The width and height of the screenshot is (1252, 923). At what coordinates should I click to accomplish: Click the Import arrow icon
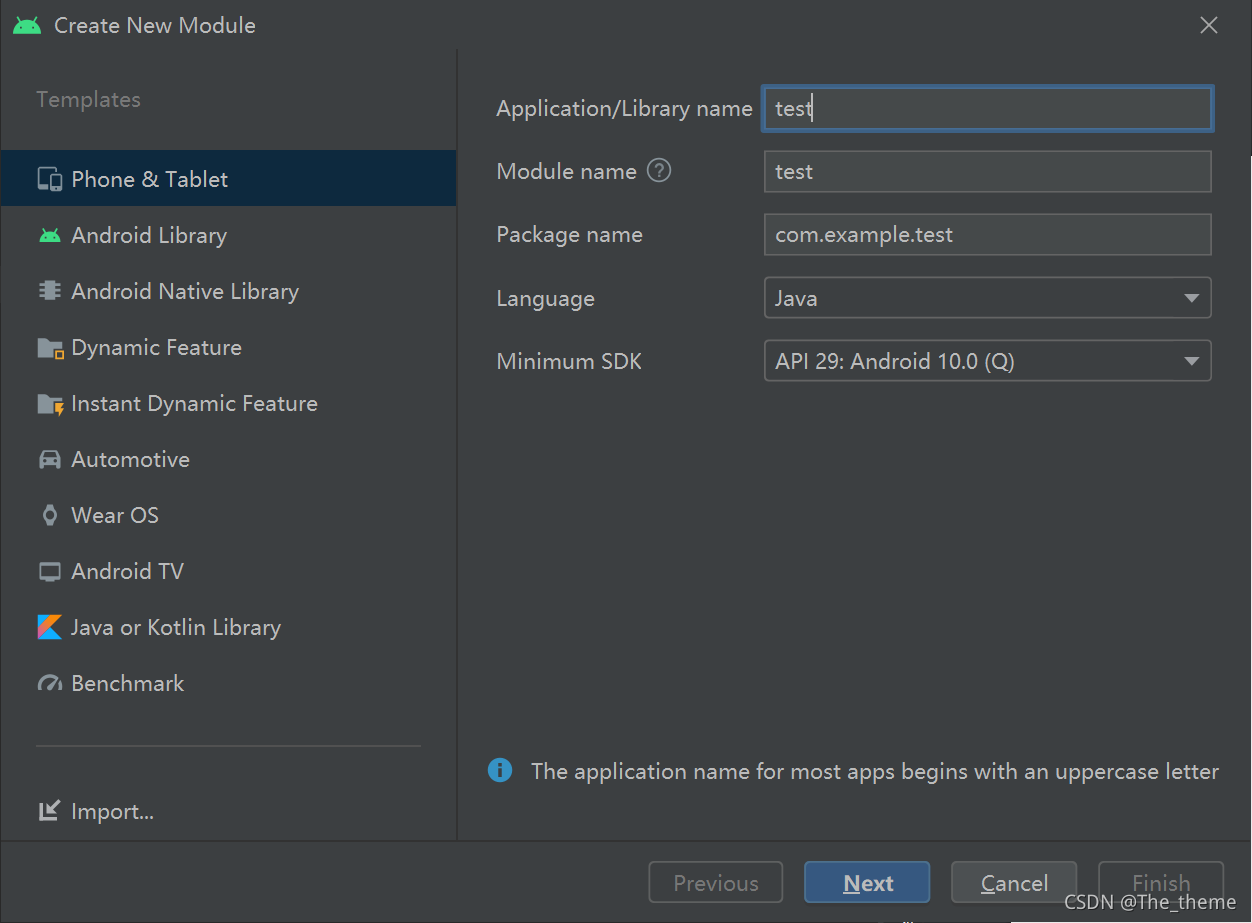(49, 811)
